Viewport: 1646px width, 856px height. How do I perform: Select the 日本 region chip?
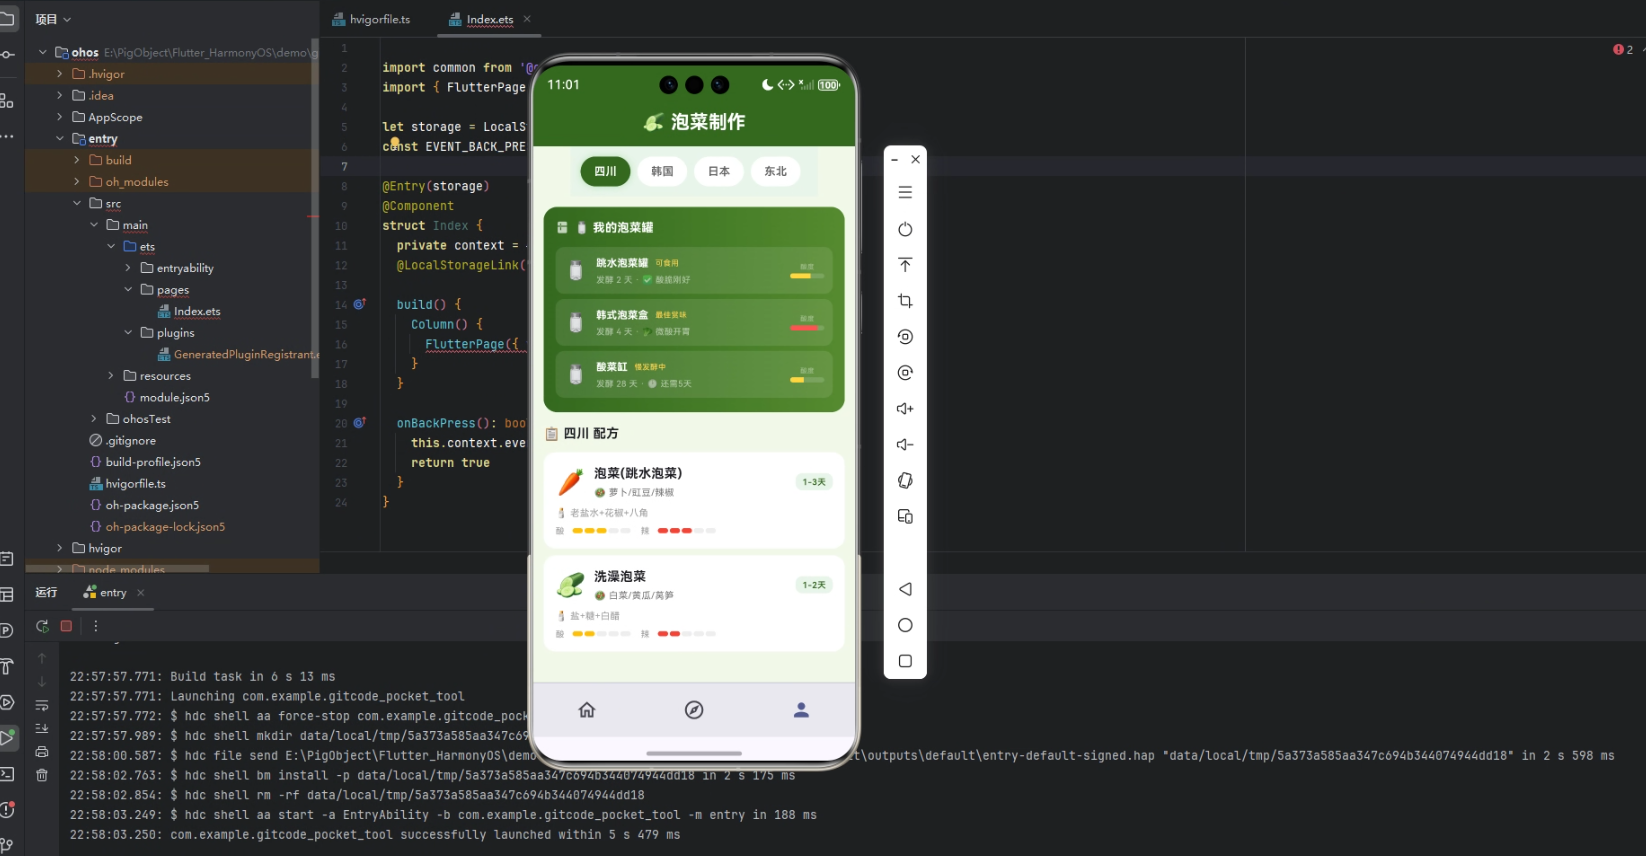click(719, 171)
